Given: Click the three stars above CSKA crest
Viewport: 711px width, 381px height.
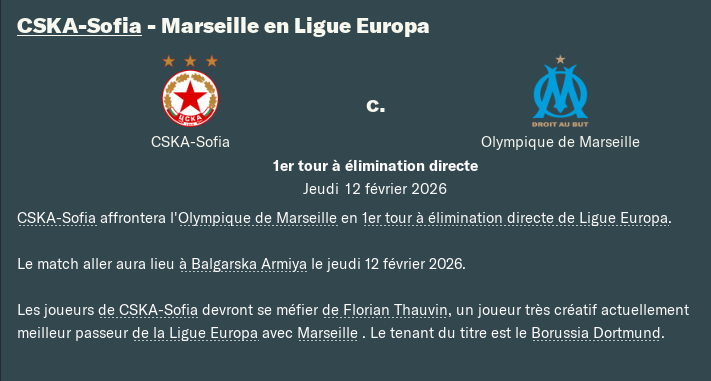Looking at the screenshot, I should click(190, 61).
